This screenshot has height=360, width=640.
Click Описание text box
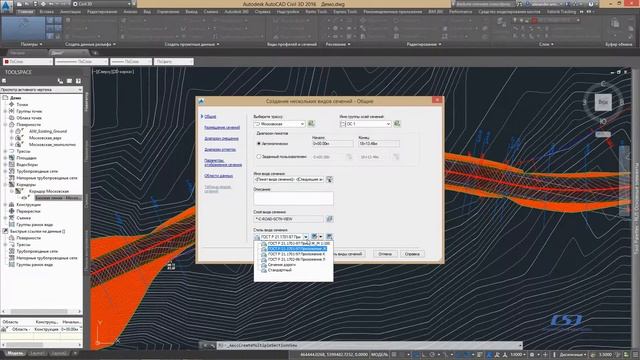click(293, 198)
